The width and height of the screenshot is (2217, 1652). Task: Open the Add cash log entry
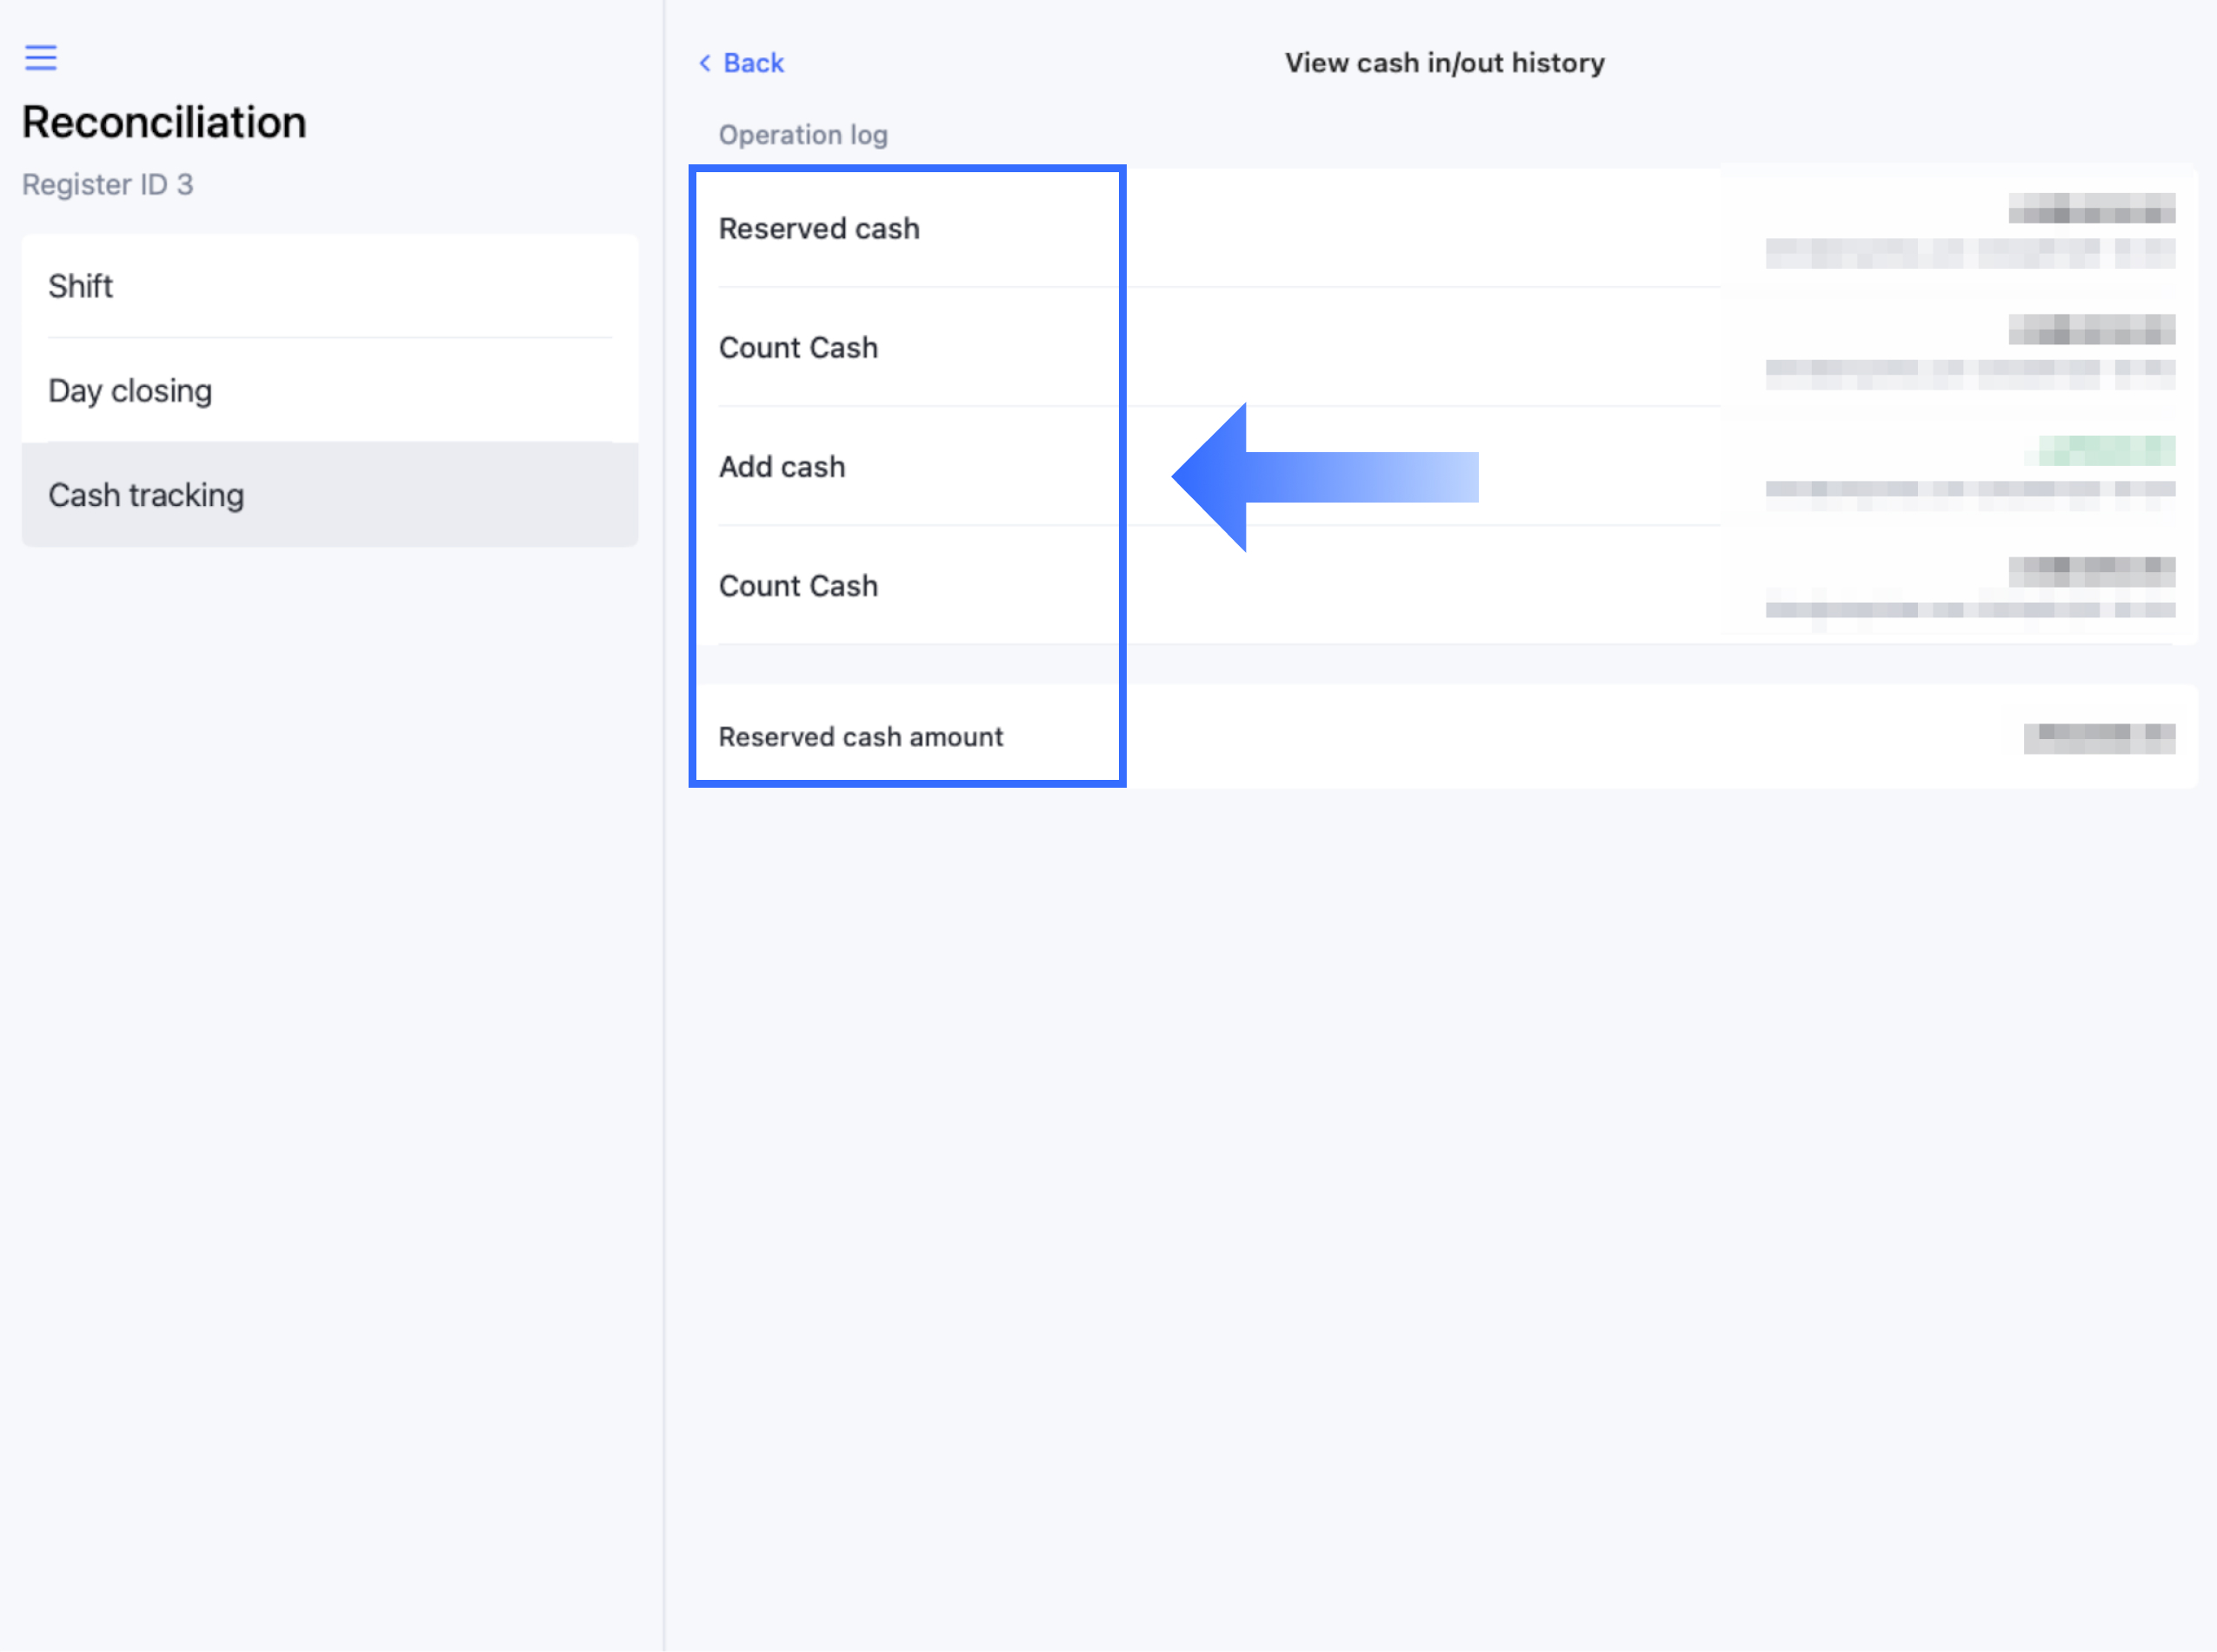tap(782, 466)
